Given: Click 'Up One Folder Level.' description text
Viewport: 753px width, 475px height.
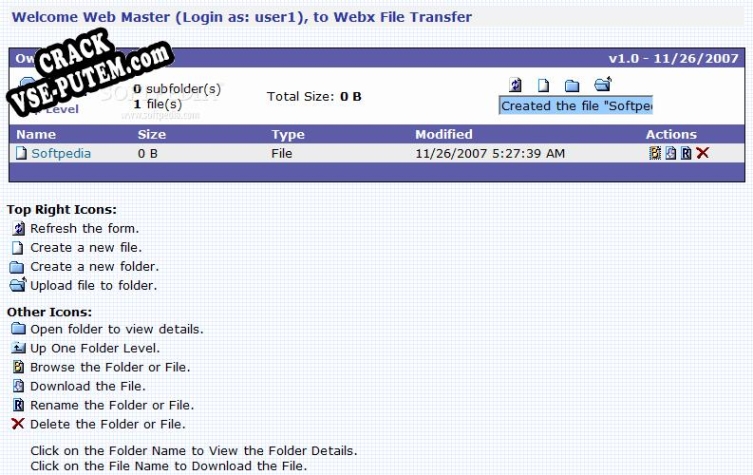Looking at the screenshot, I should tap(95, 348).
